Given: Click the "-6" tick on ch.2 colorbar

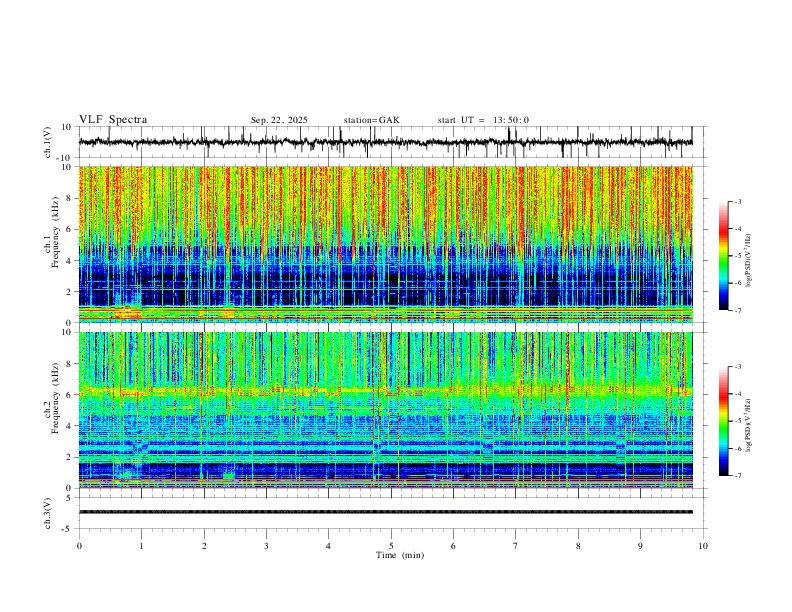Looking at the screenshot, I should click(738, 448).
